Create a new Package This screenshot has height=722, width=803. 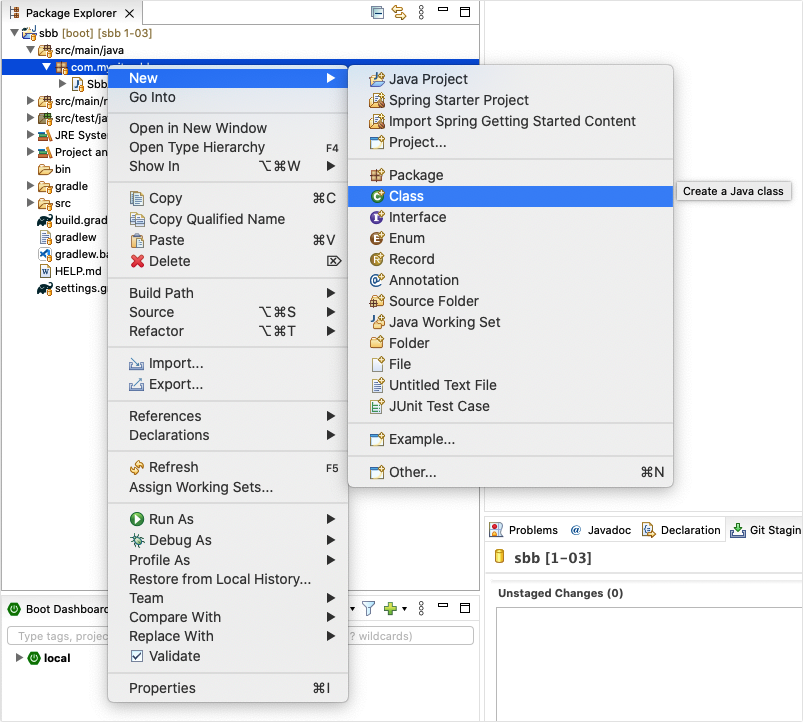pos(510,175)
